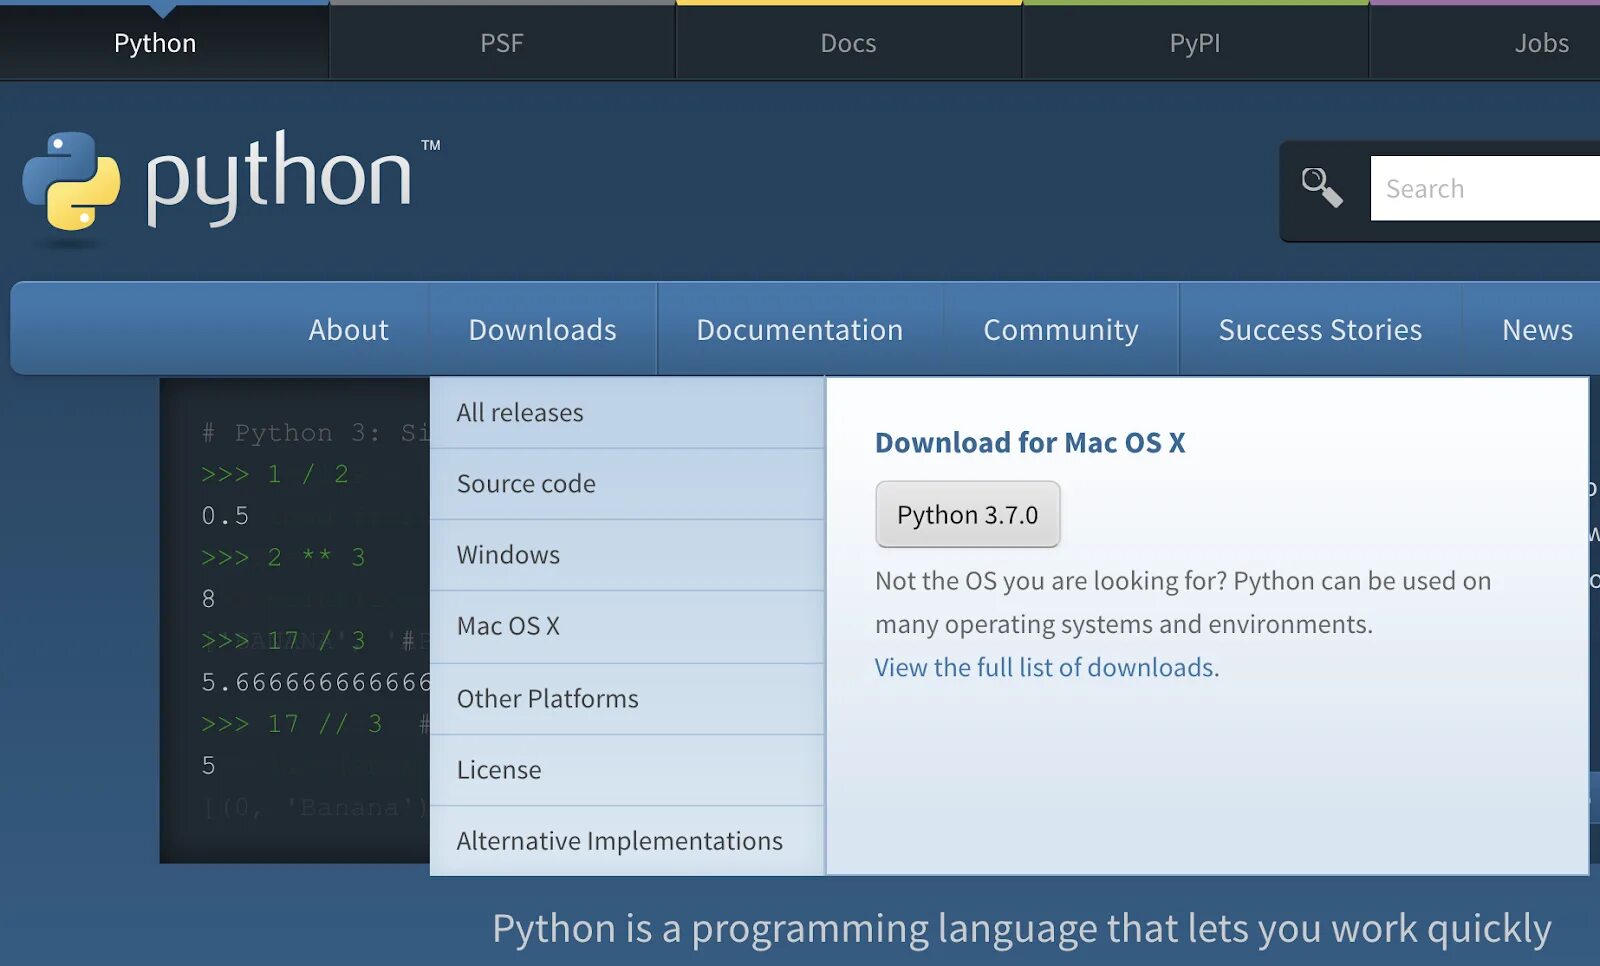
Task: Click the '>>> 1 / 2' code line
Action: (275, 474)
